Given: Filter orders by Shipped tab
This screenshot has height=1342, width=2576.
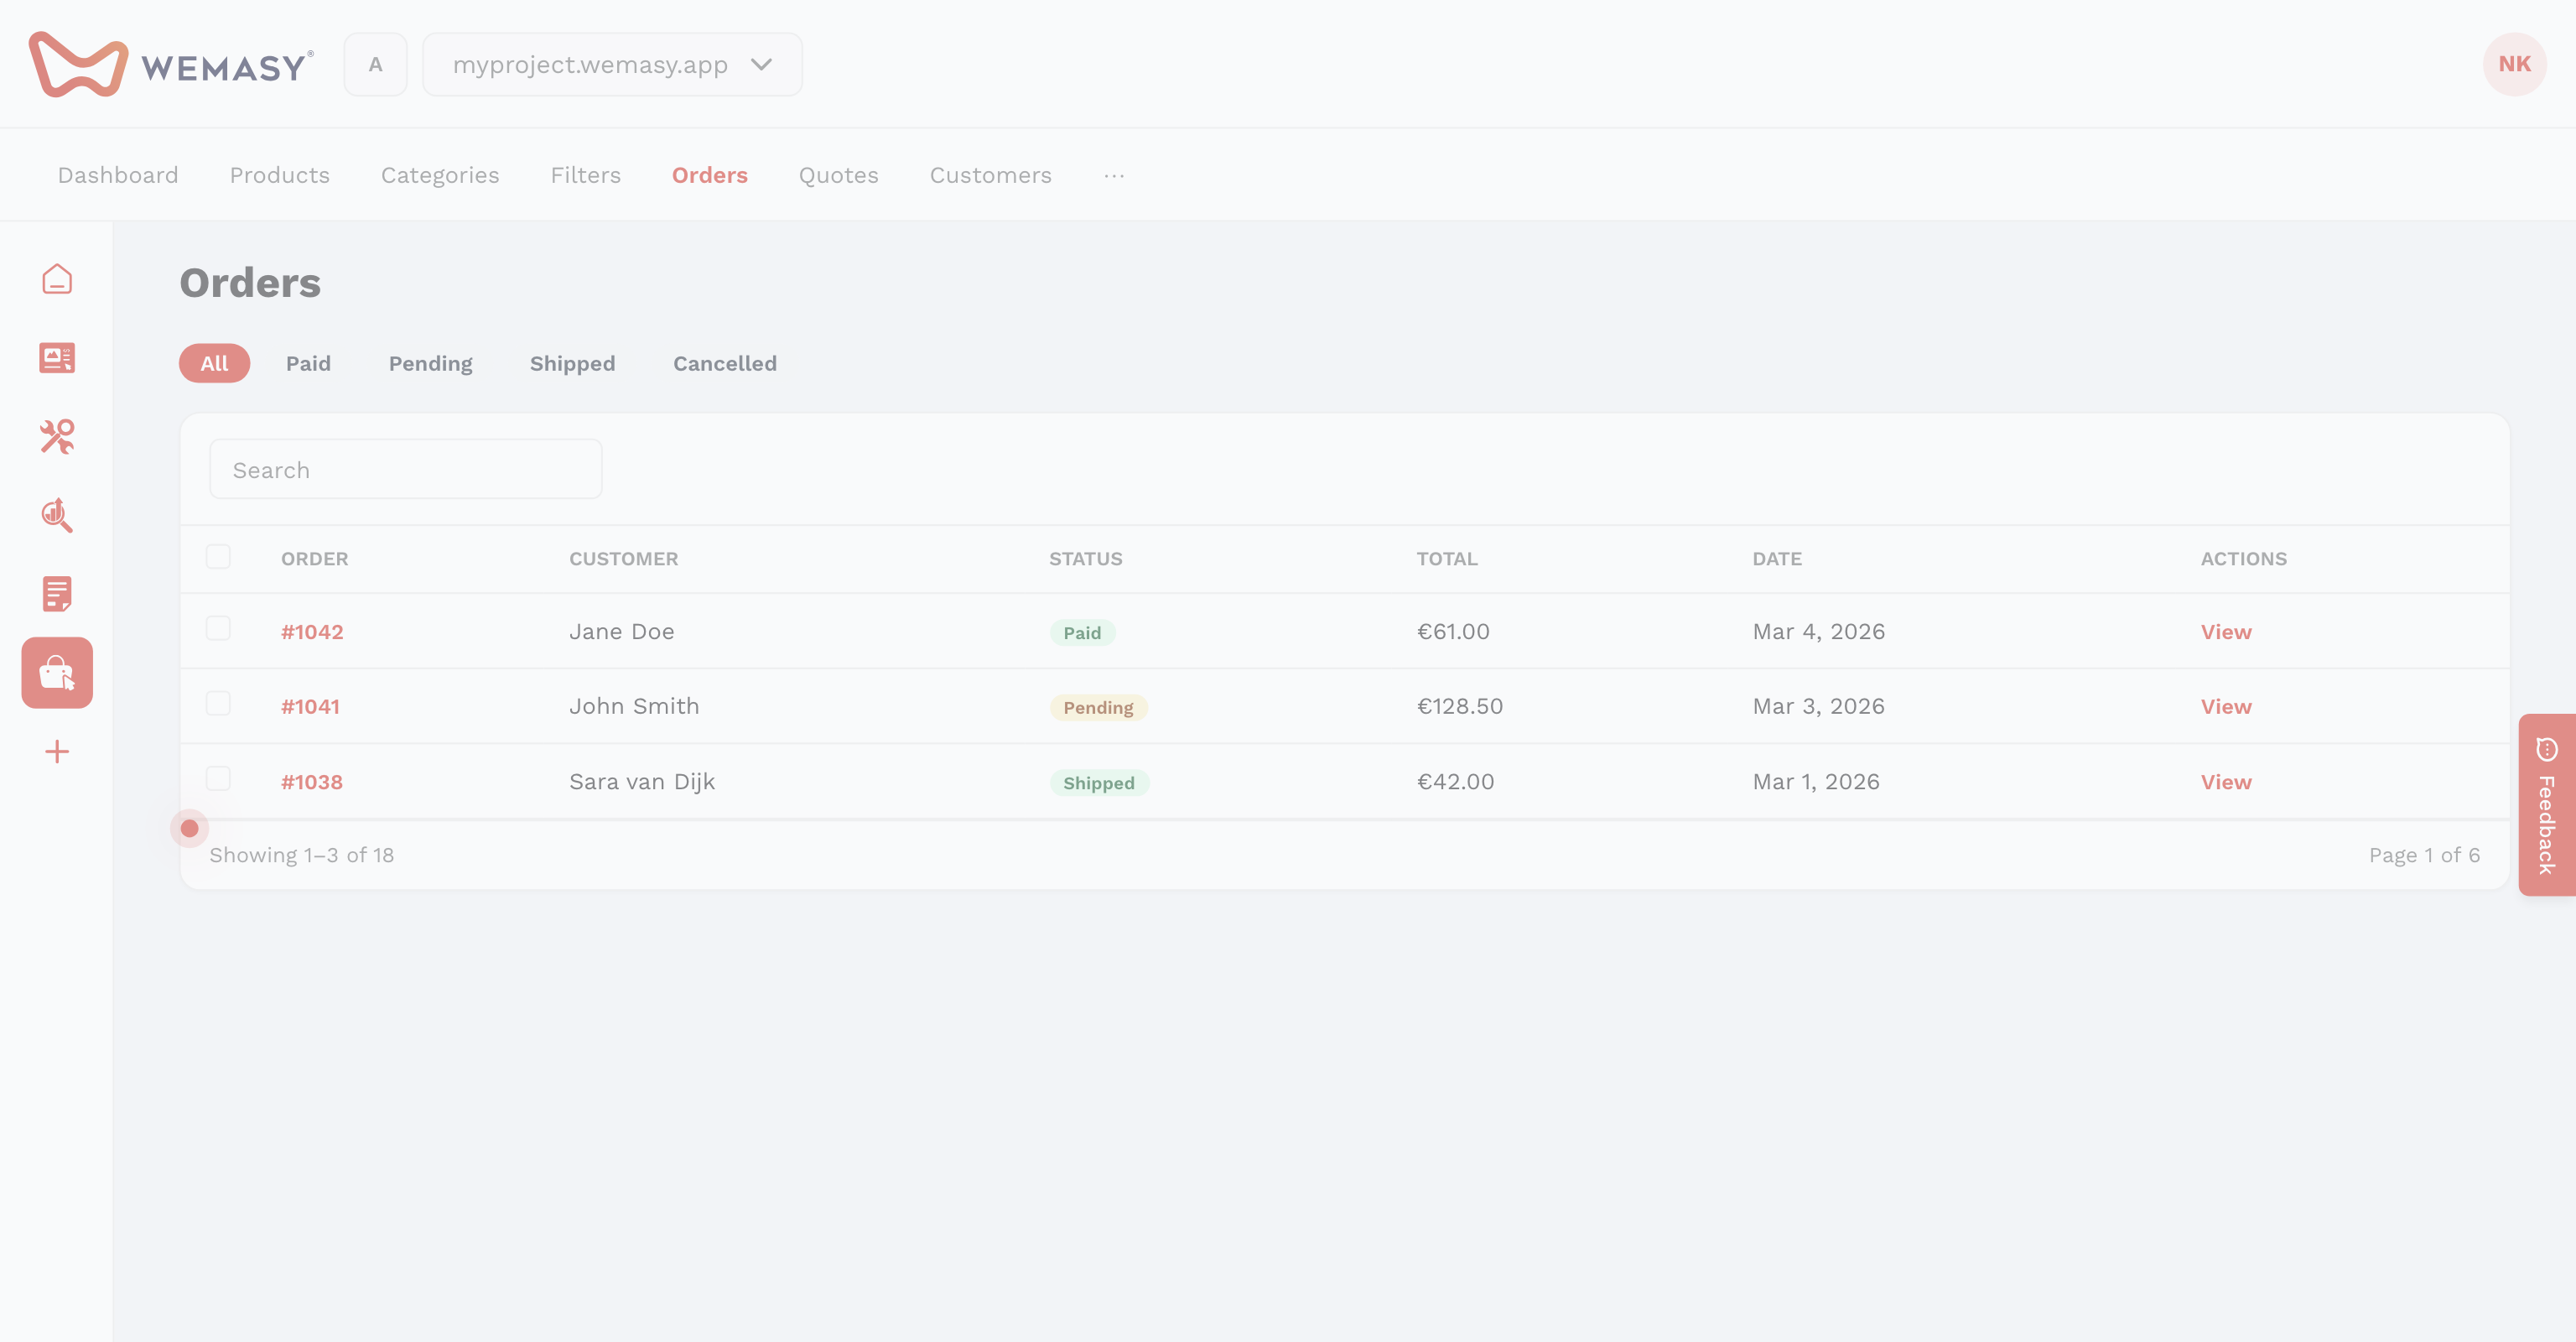Looking at the screenshot, I should (x=573, y=364).
